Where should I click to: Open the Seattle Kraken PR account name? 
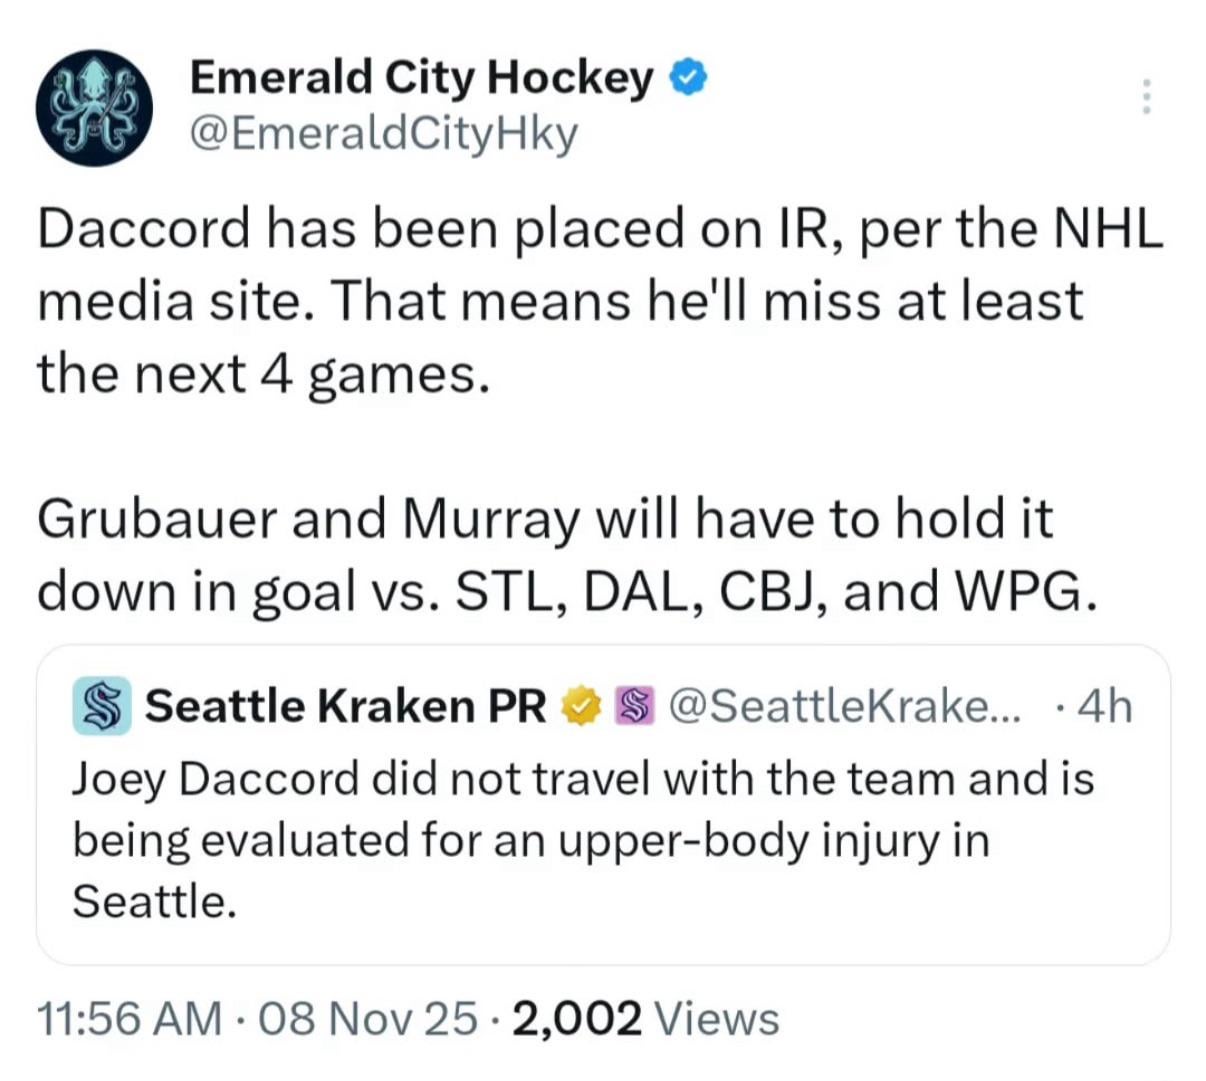345,706
